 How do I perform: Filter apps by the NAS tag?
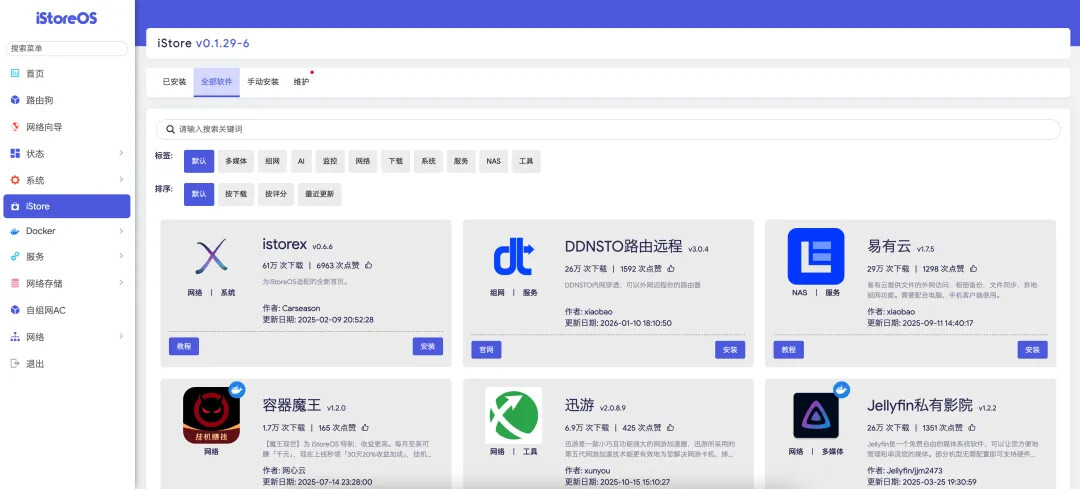493,161
